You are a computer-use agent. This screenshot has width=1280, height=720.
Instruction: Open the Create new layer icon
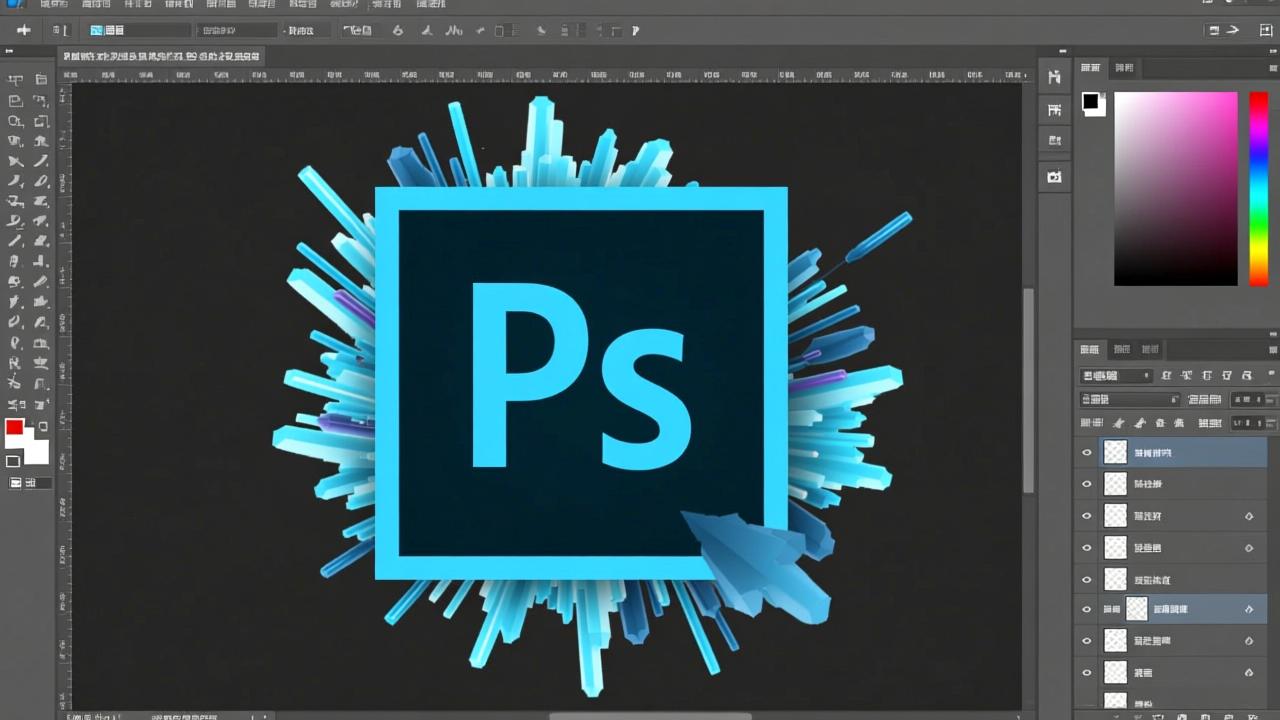[1228, 716]
